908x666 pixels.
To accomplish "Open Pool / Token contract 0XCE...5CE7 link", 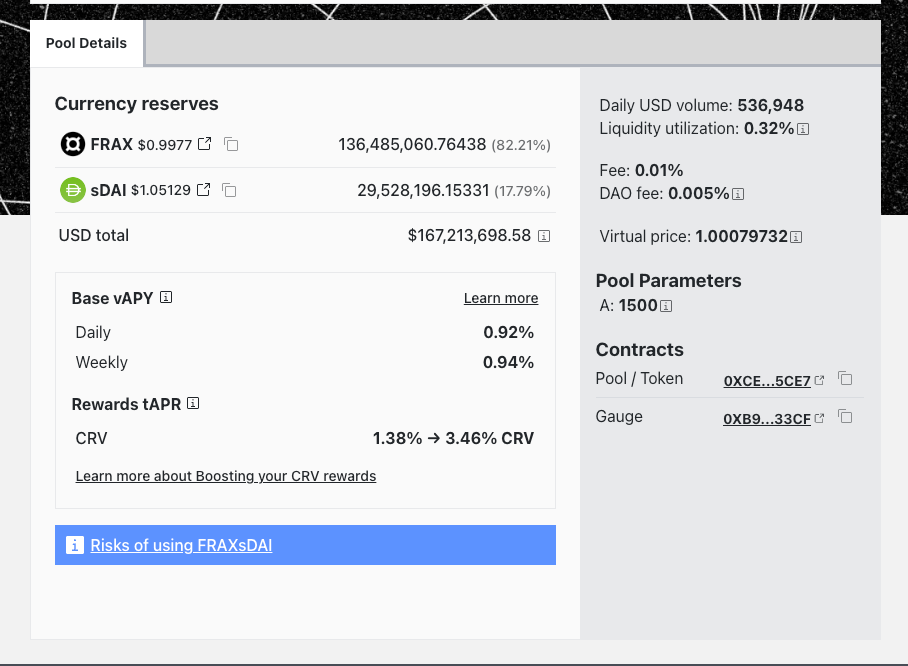I will click(768, 380).
